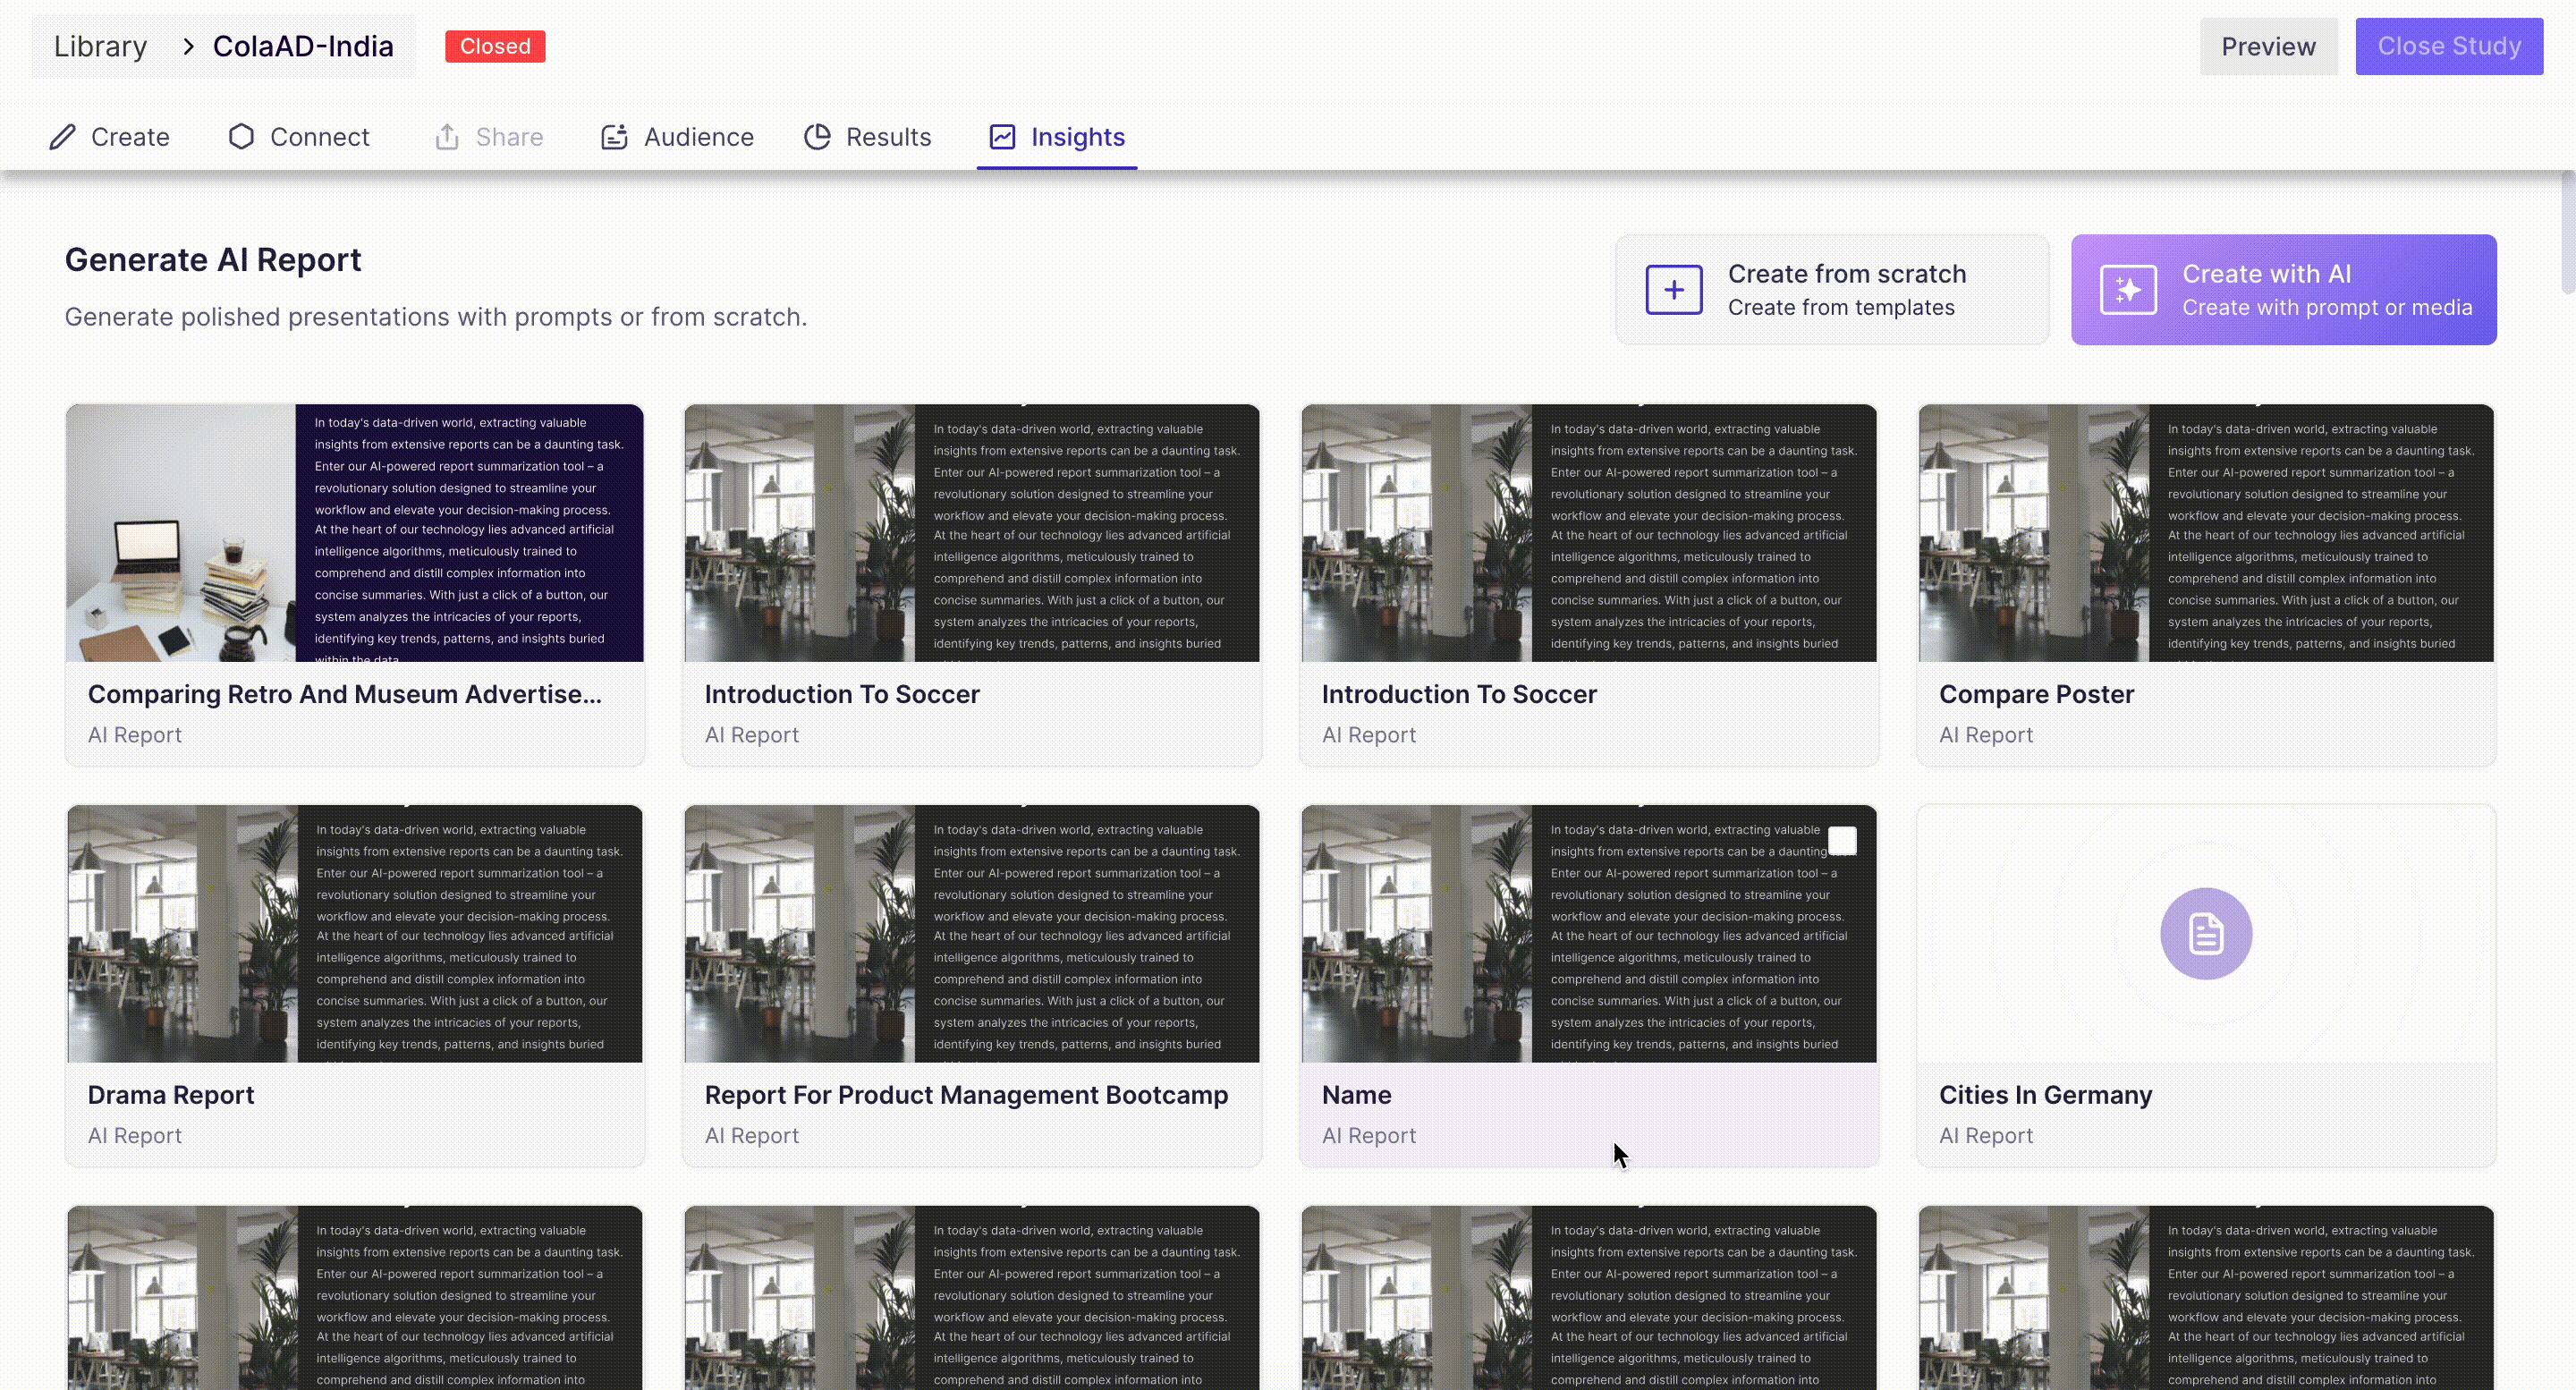Click the breadcrumb chevron after Library
The image size is (2576, 1390).
point(188,47)
